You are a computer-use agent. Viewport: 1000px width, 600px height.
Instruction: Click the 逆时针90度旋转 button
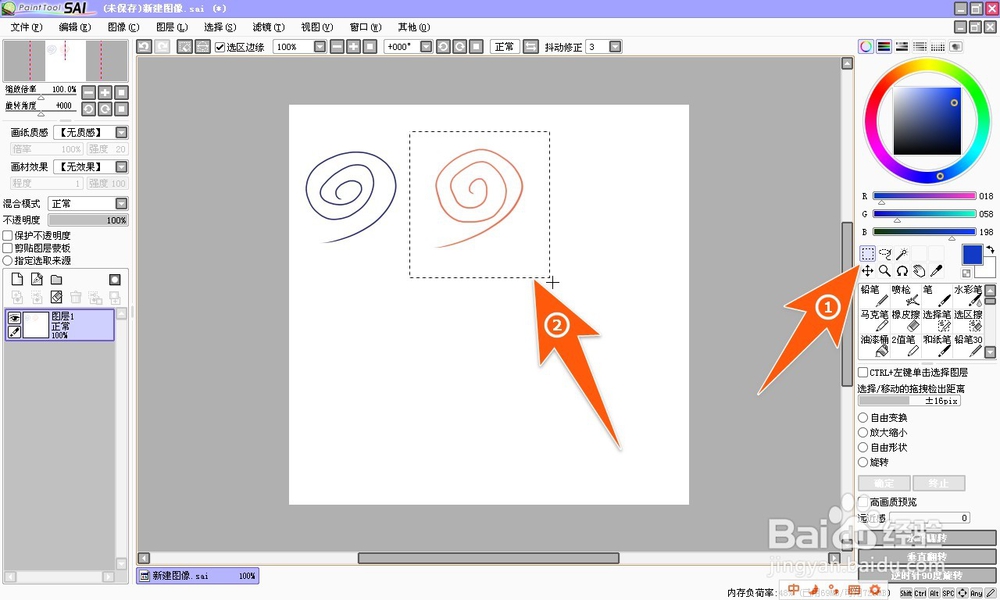(927, 575)
